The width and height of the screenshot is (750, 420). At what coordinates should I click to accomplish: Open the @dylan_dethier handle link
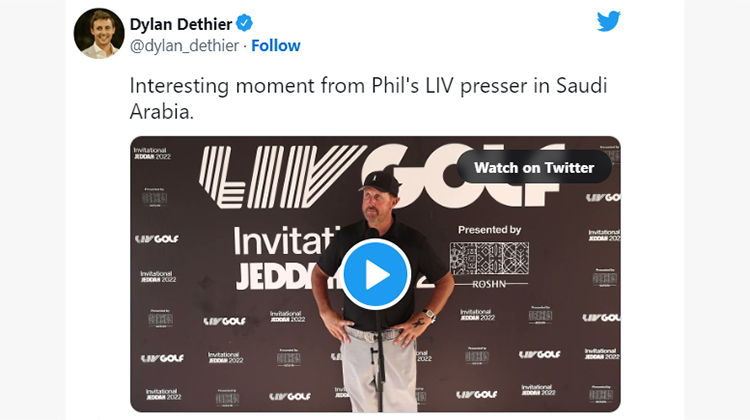pos(184,45)
